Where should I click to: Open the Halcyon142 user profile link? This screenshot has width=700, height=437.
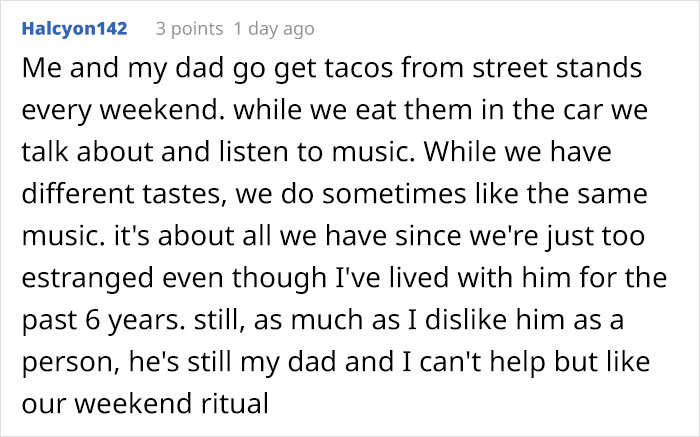point(74,29)
